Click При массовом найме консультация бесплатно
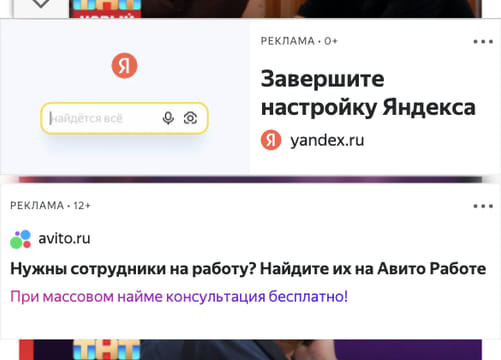This screenshot has height=360, width=501. click(179, 296)
